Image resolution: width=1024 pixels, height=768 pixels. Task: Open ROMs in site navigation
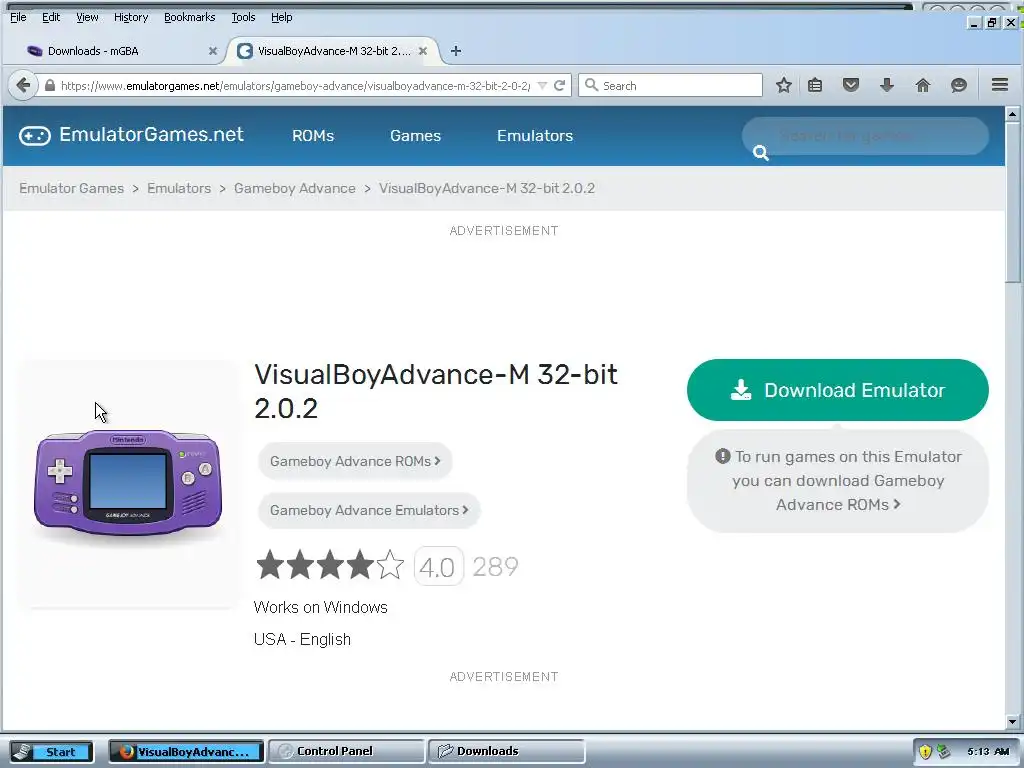(313, 135)
